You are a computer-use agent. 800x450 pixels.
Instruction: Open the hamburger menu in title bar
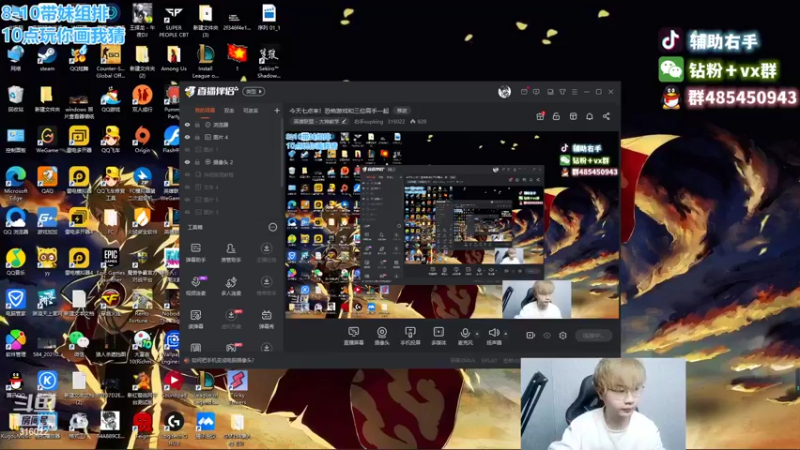point(574,92)
